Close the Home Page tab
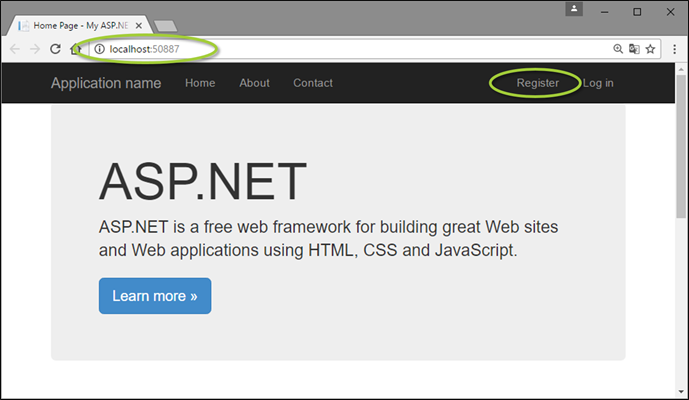Image resolution: width=689 pixels, height=400 pixels. (x=138, y=26)
